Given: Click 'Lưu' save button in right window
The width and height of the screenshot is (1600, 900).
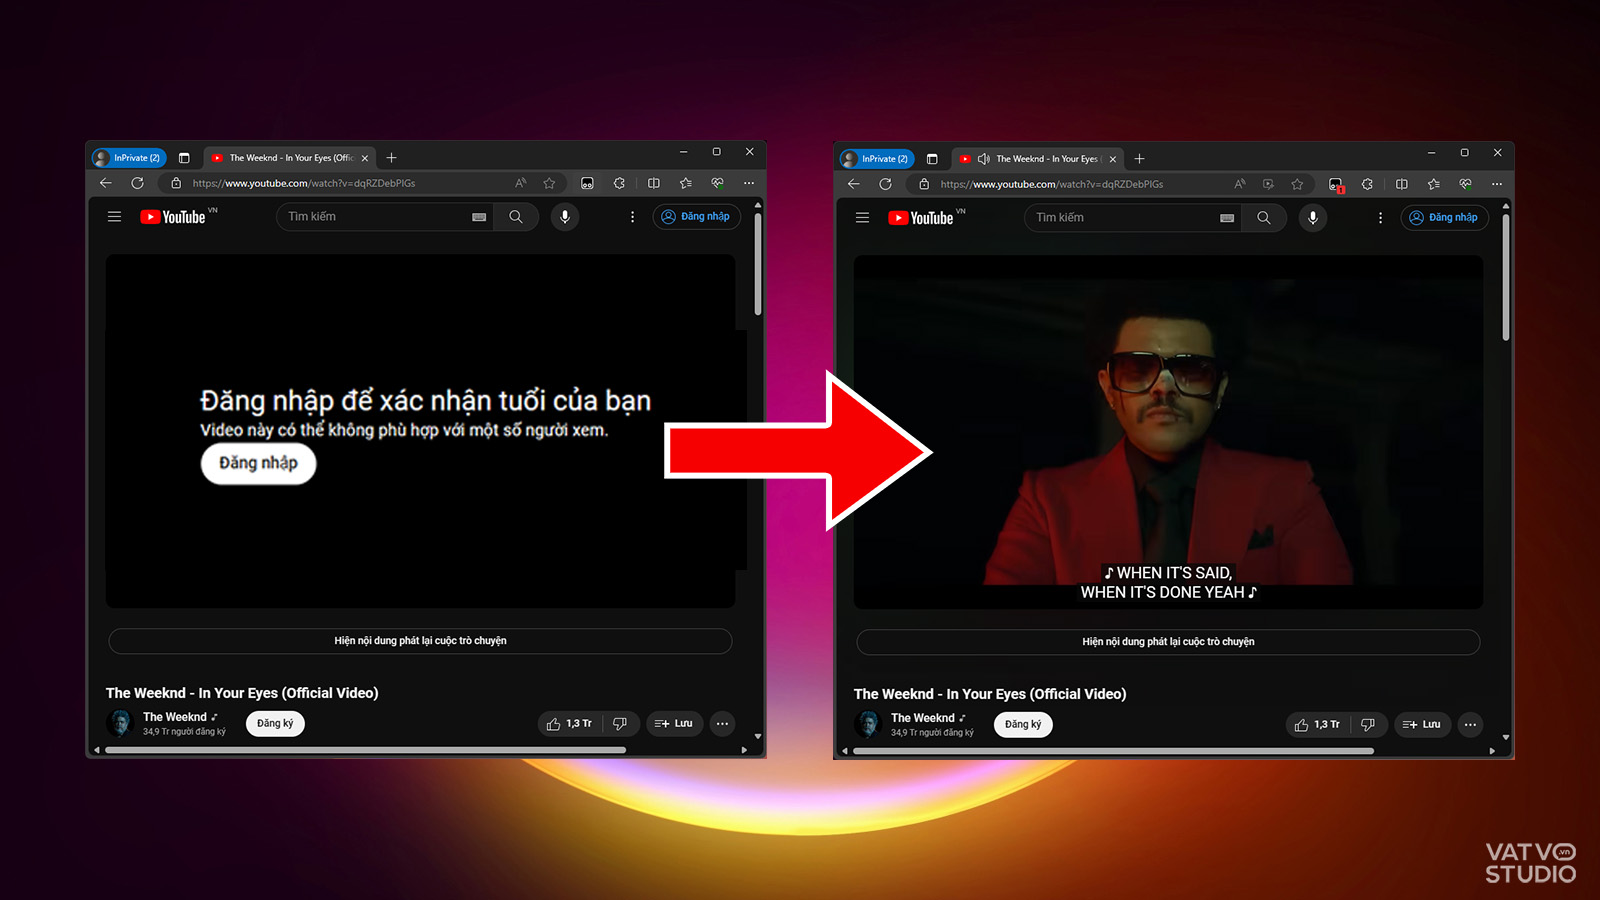Looking at the screenshot, I should (x=1422, y=724).
